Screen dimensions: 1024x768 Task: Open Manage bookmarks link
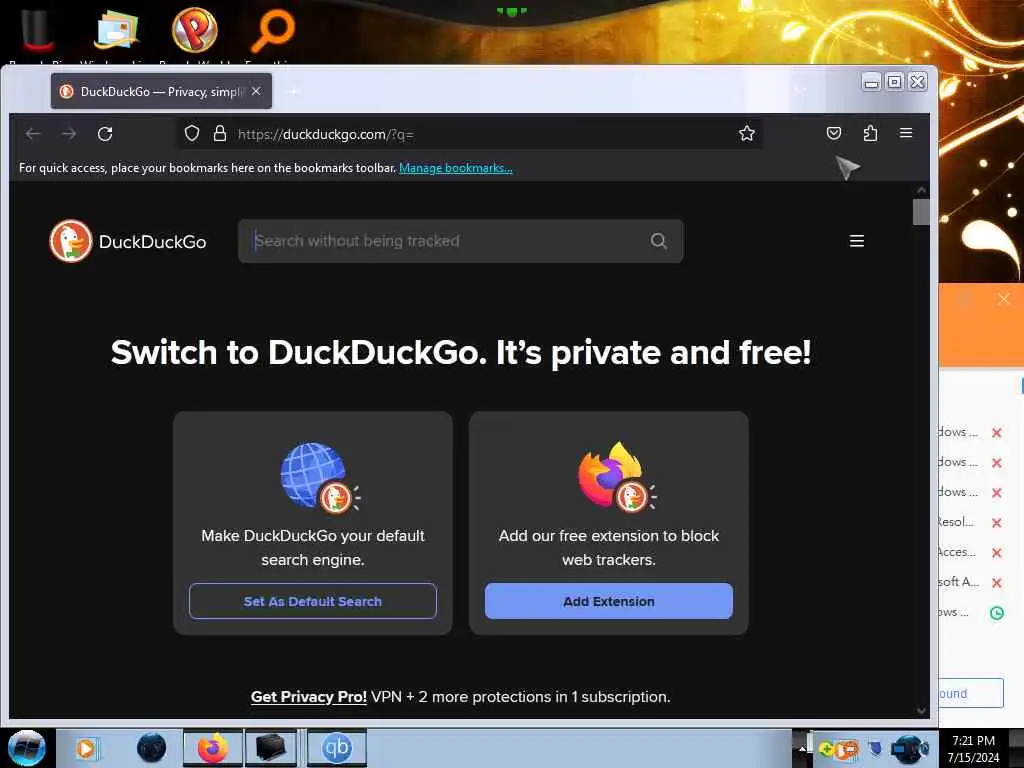pos(456,168)
